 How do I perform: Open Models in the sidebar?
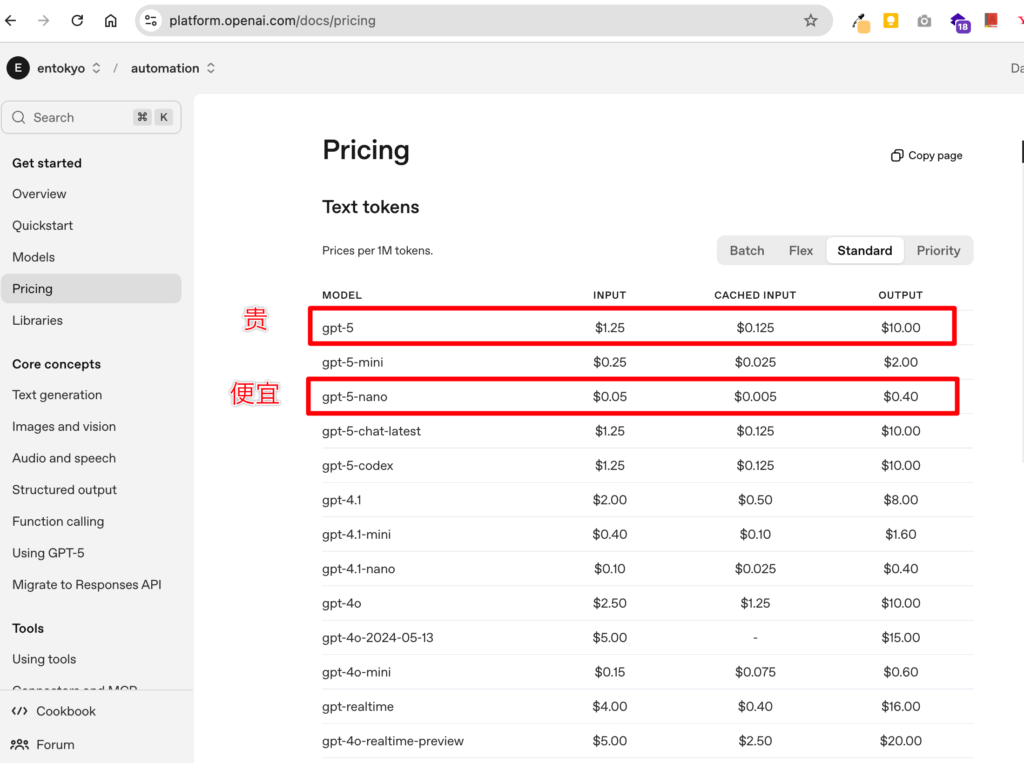coord(34,257)
